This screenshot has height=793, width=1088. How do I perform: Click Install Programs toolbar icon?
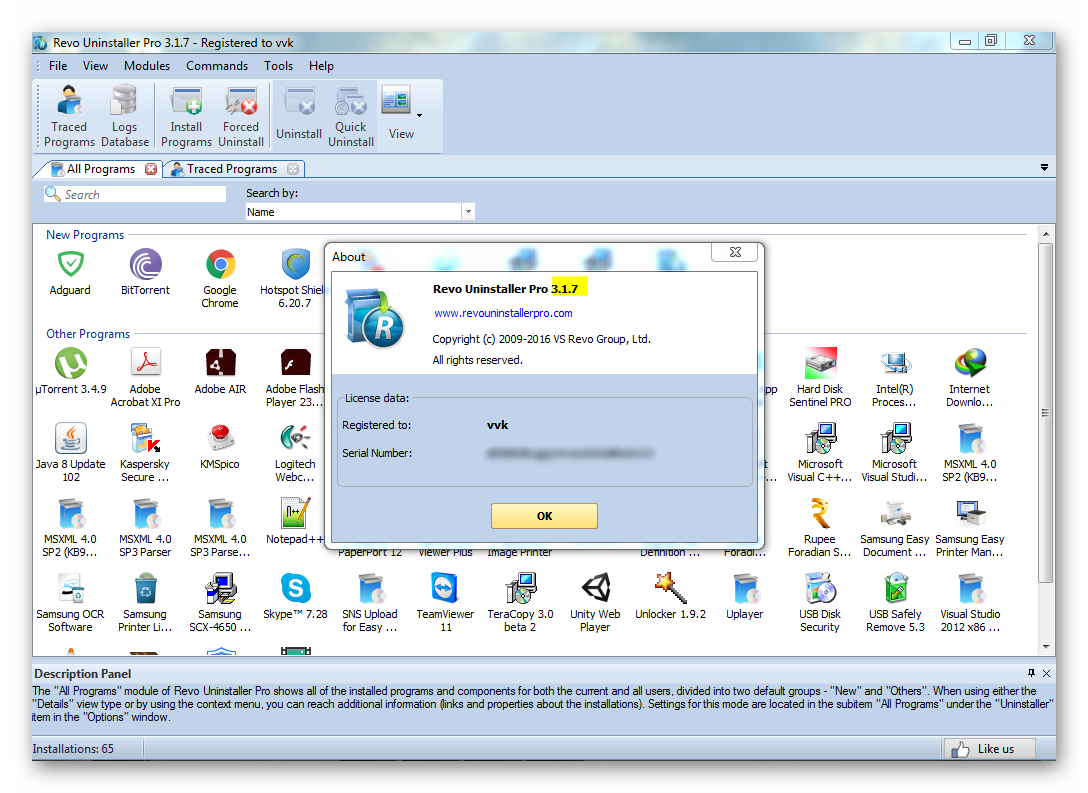coord(186,116)
